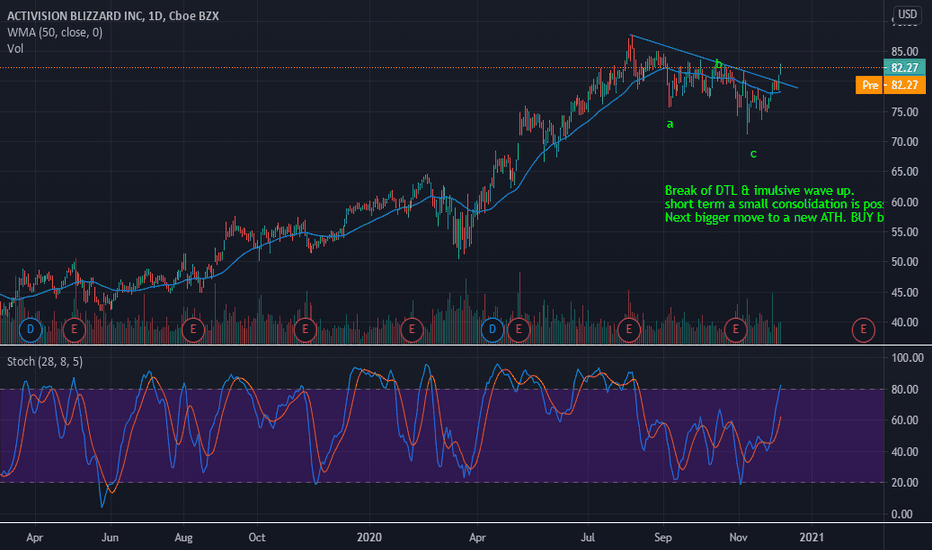Click the 45.00 price scale label
Viewport: 932px width, 550px height.
coord(905,293)
